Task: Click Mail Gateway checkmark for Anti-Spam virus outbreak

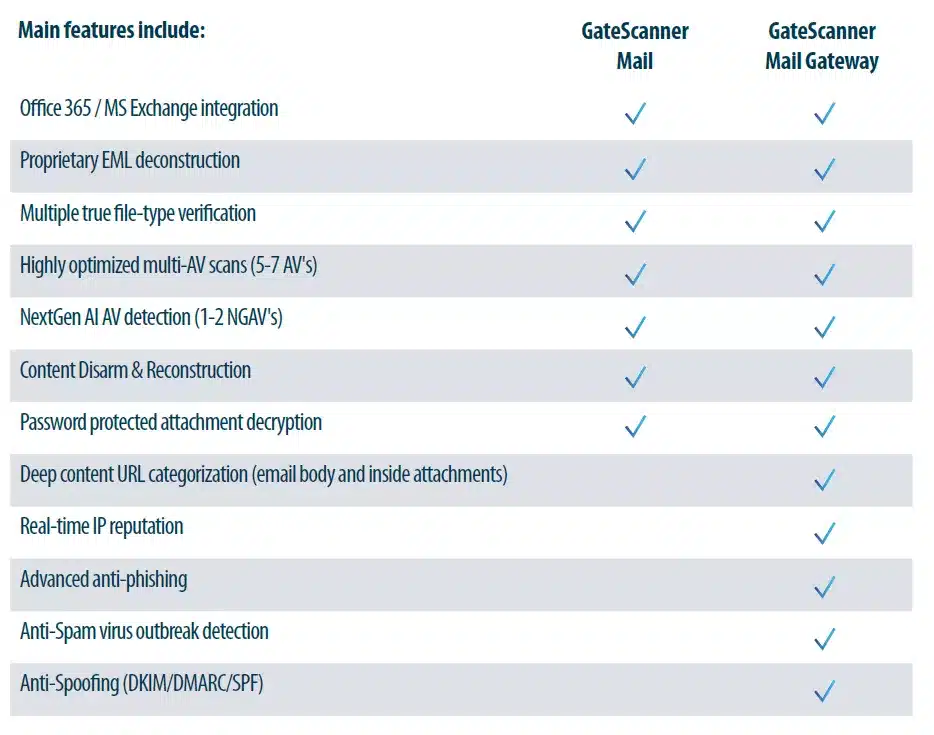Action: click(824, 638)
